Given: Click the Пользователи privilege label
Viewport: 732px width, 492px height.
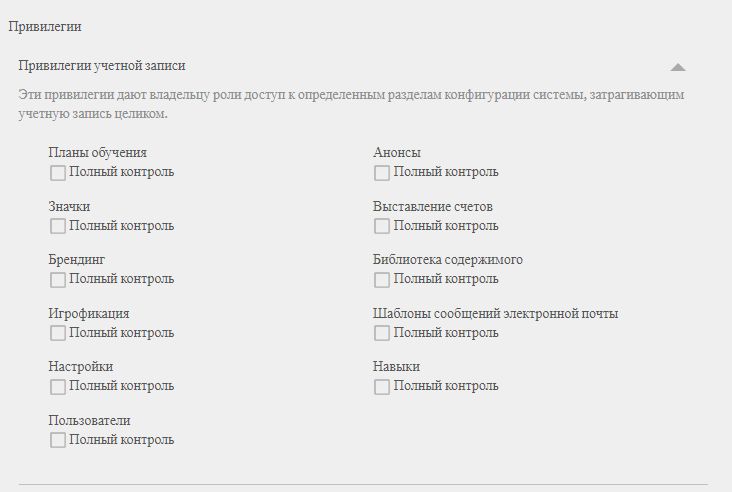Looking at the screenshot, I should click(x=89, y=421).
